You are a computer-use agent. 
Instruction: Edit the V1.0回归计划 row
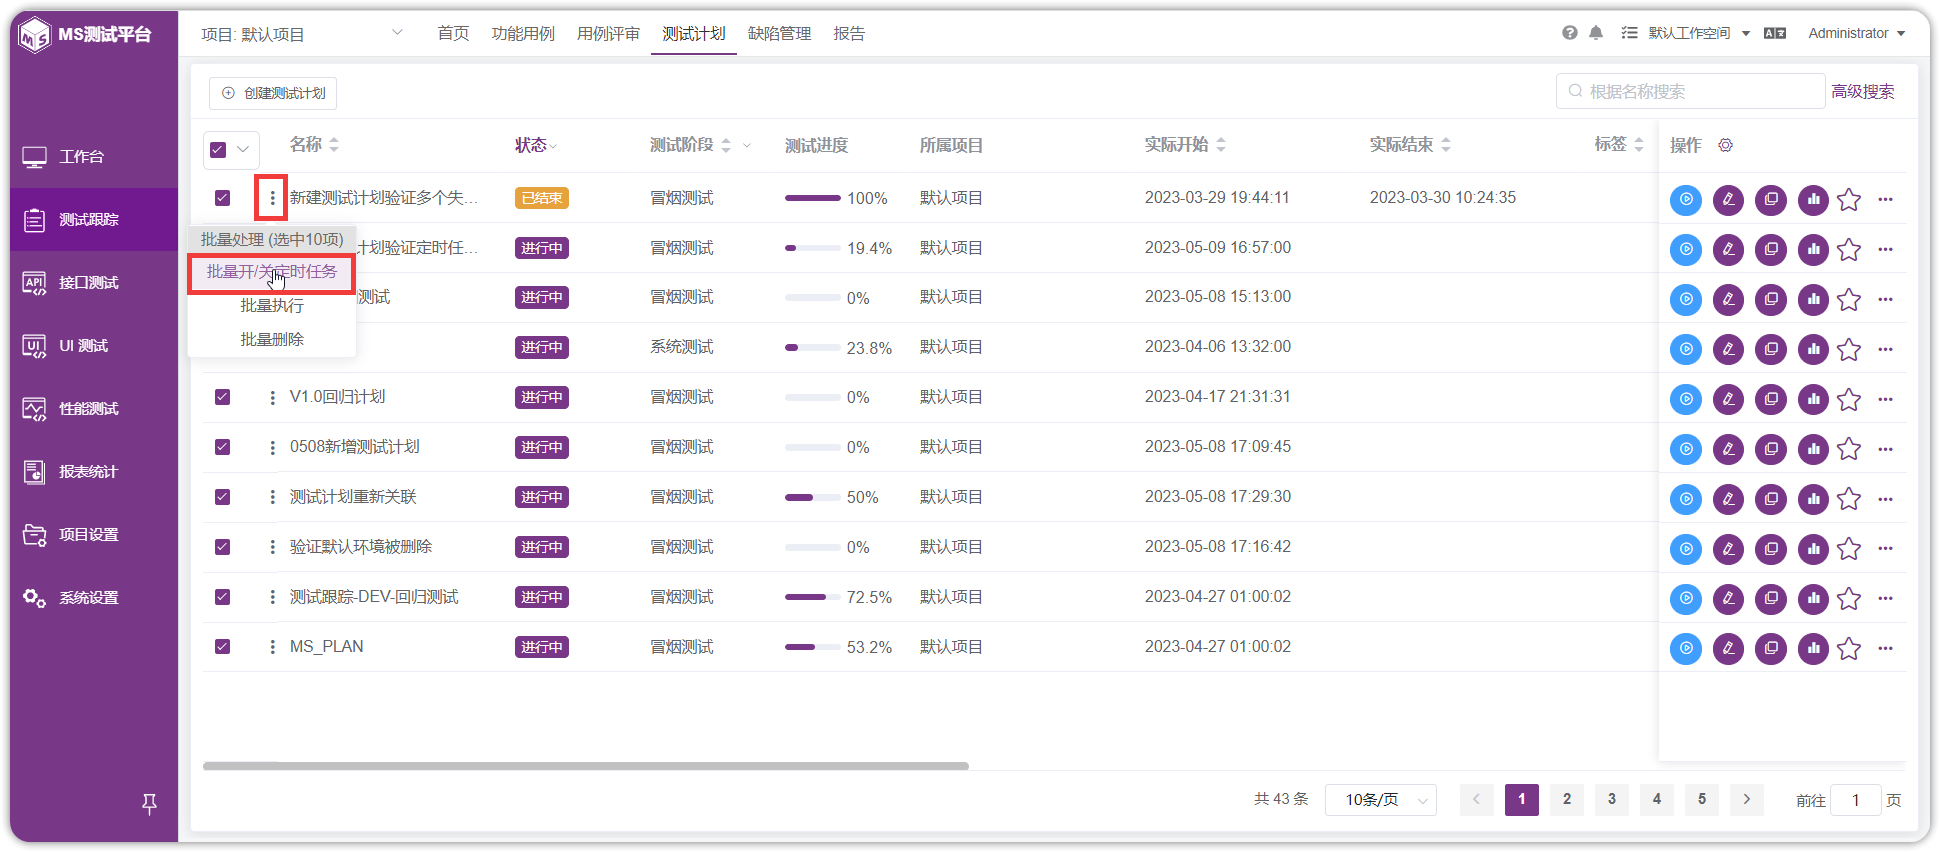[x=1728, y=399]
